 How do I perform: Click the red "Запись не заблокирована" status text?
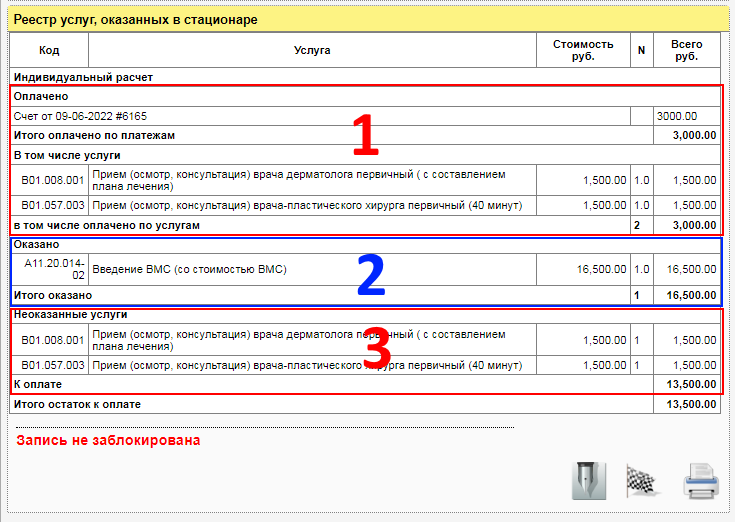click(x=108, y=440)
